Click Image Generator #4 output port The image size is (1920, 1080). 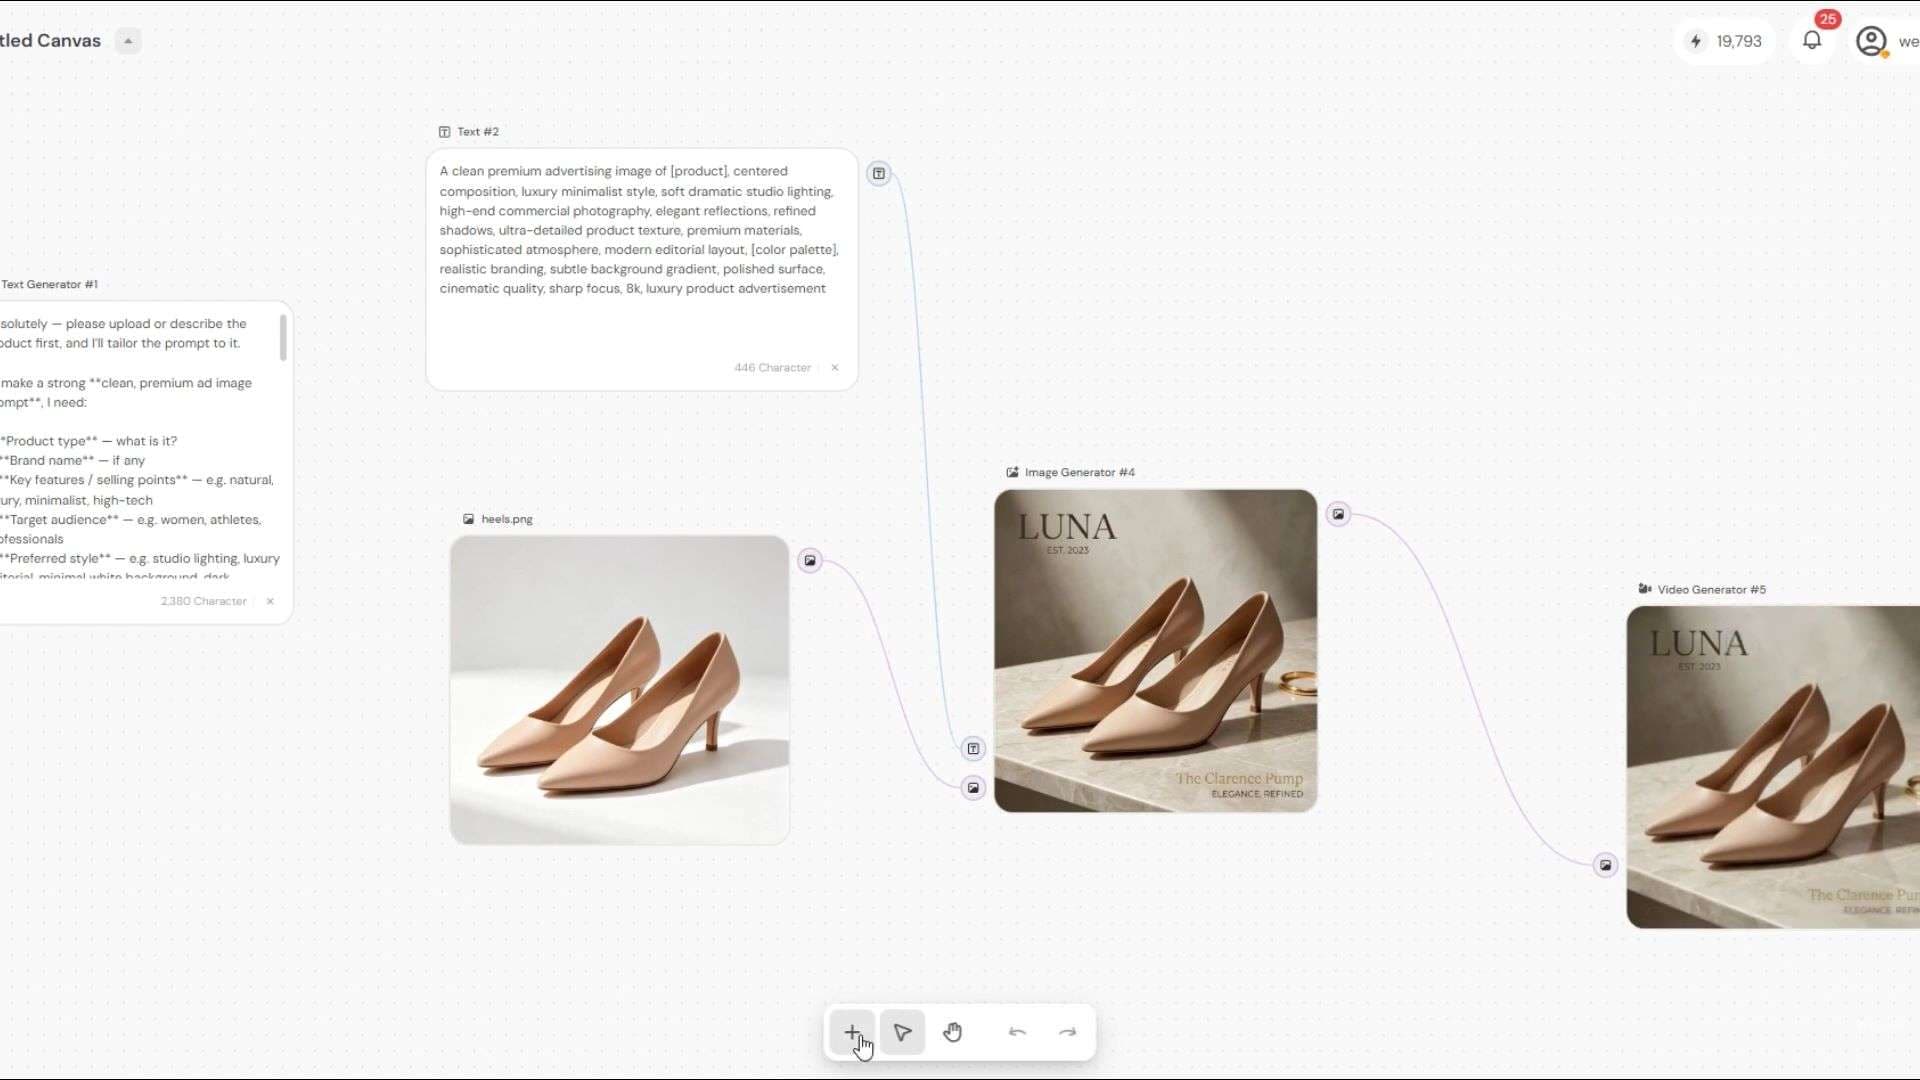[1338, 514]
